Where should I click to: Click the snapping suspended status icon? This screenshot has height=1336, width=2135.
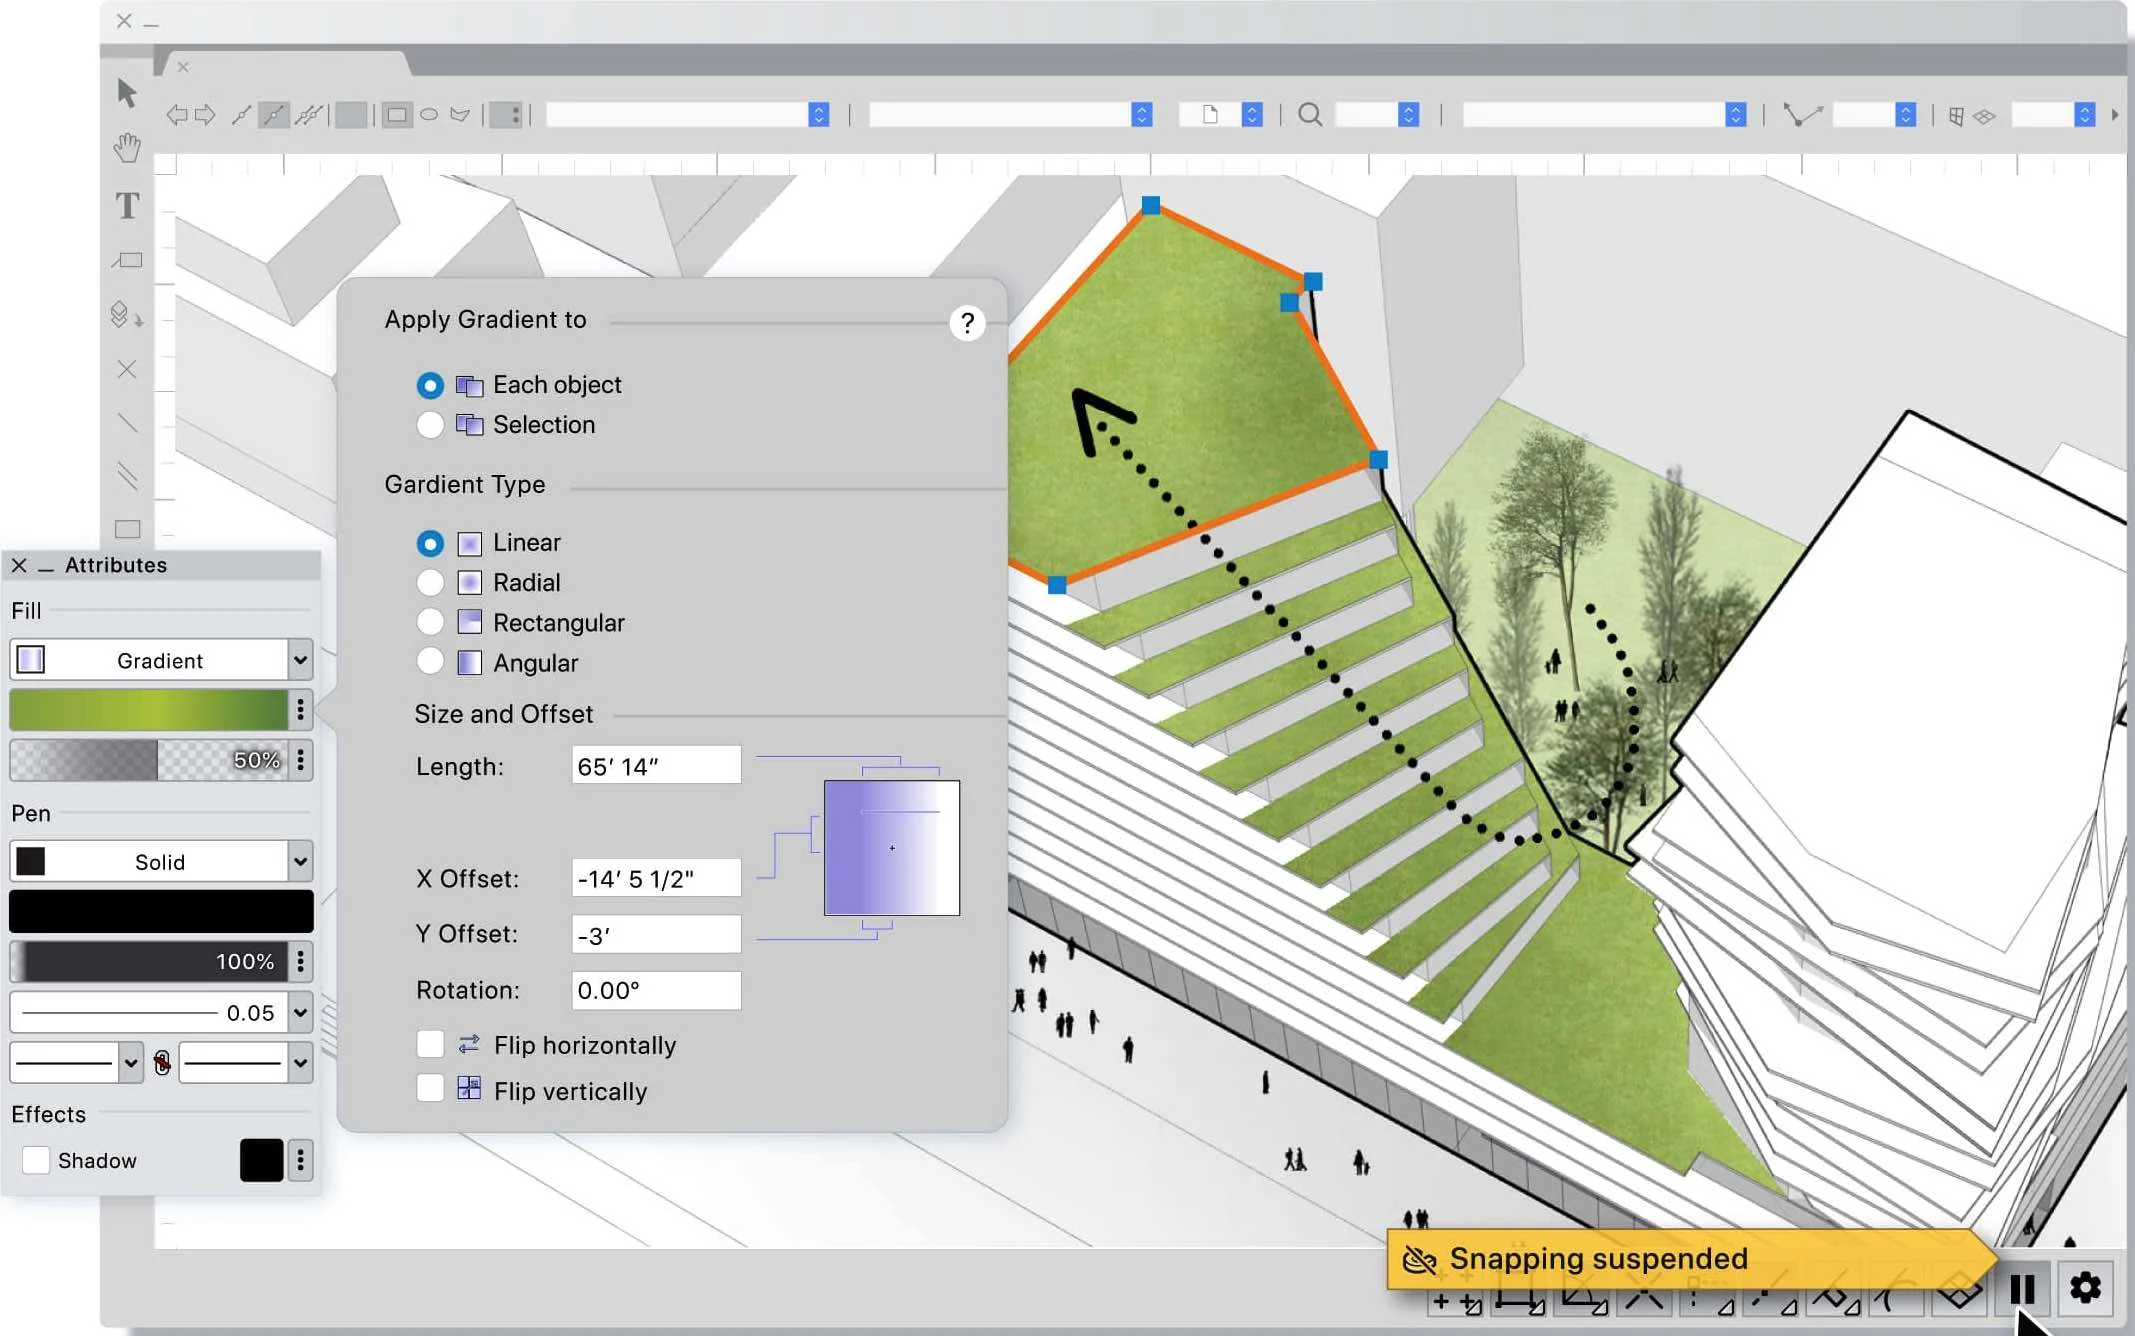click(1416, 1258)
